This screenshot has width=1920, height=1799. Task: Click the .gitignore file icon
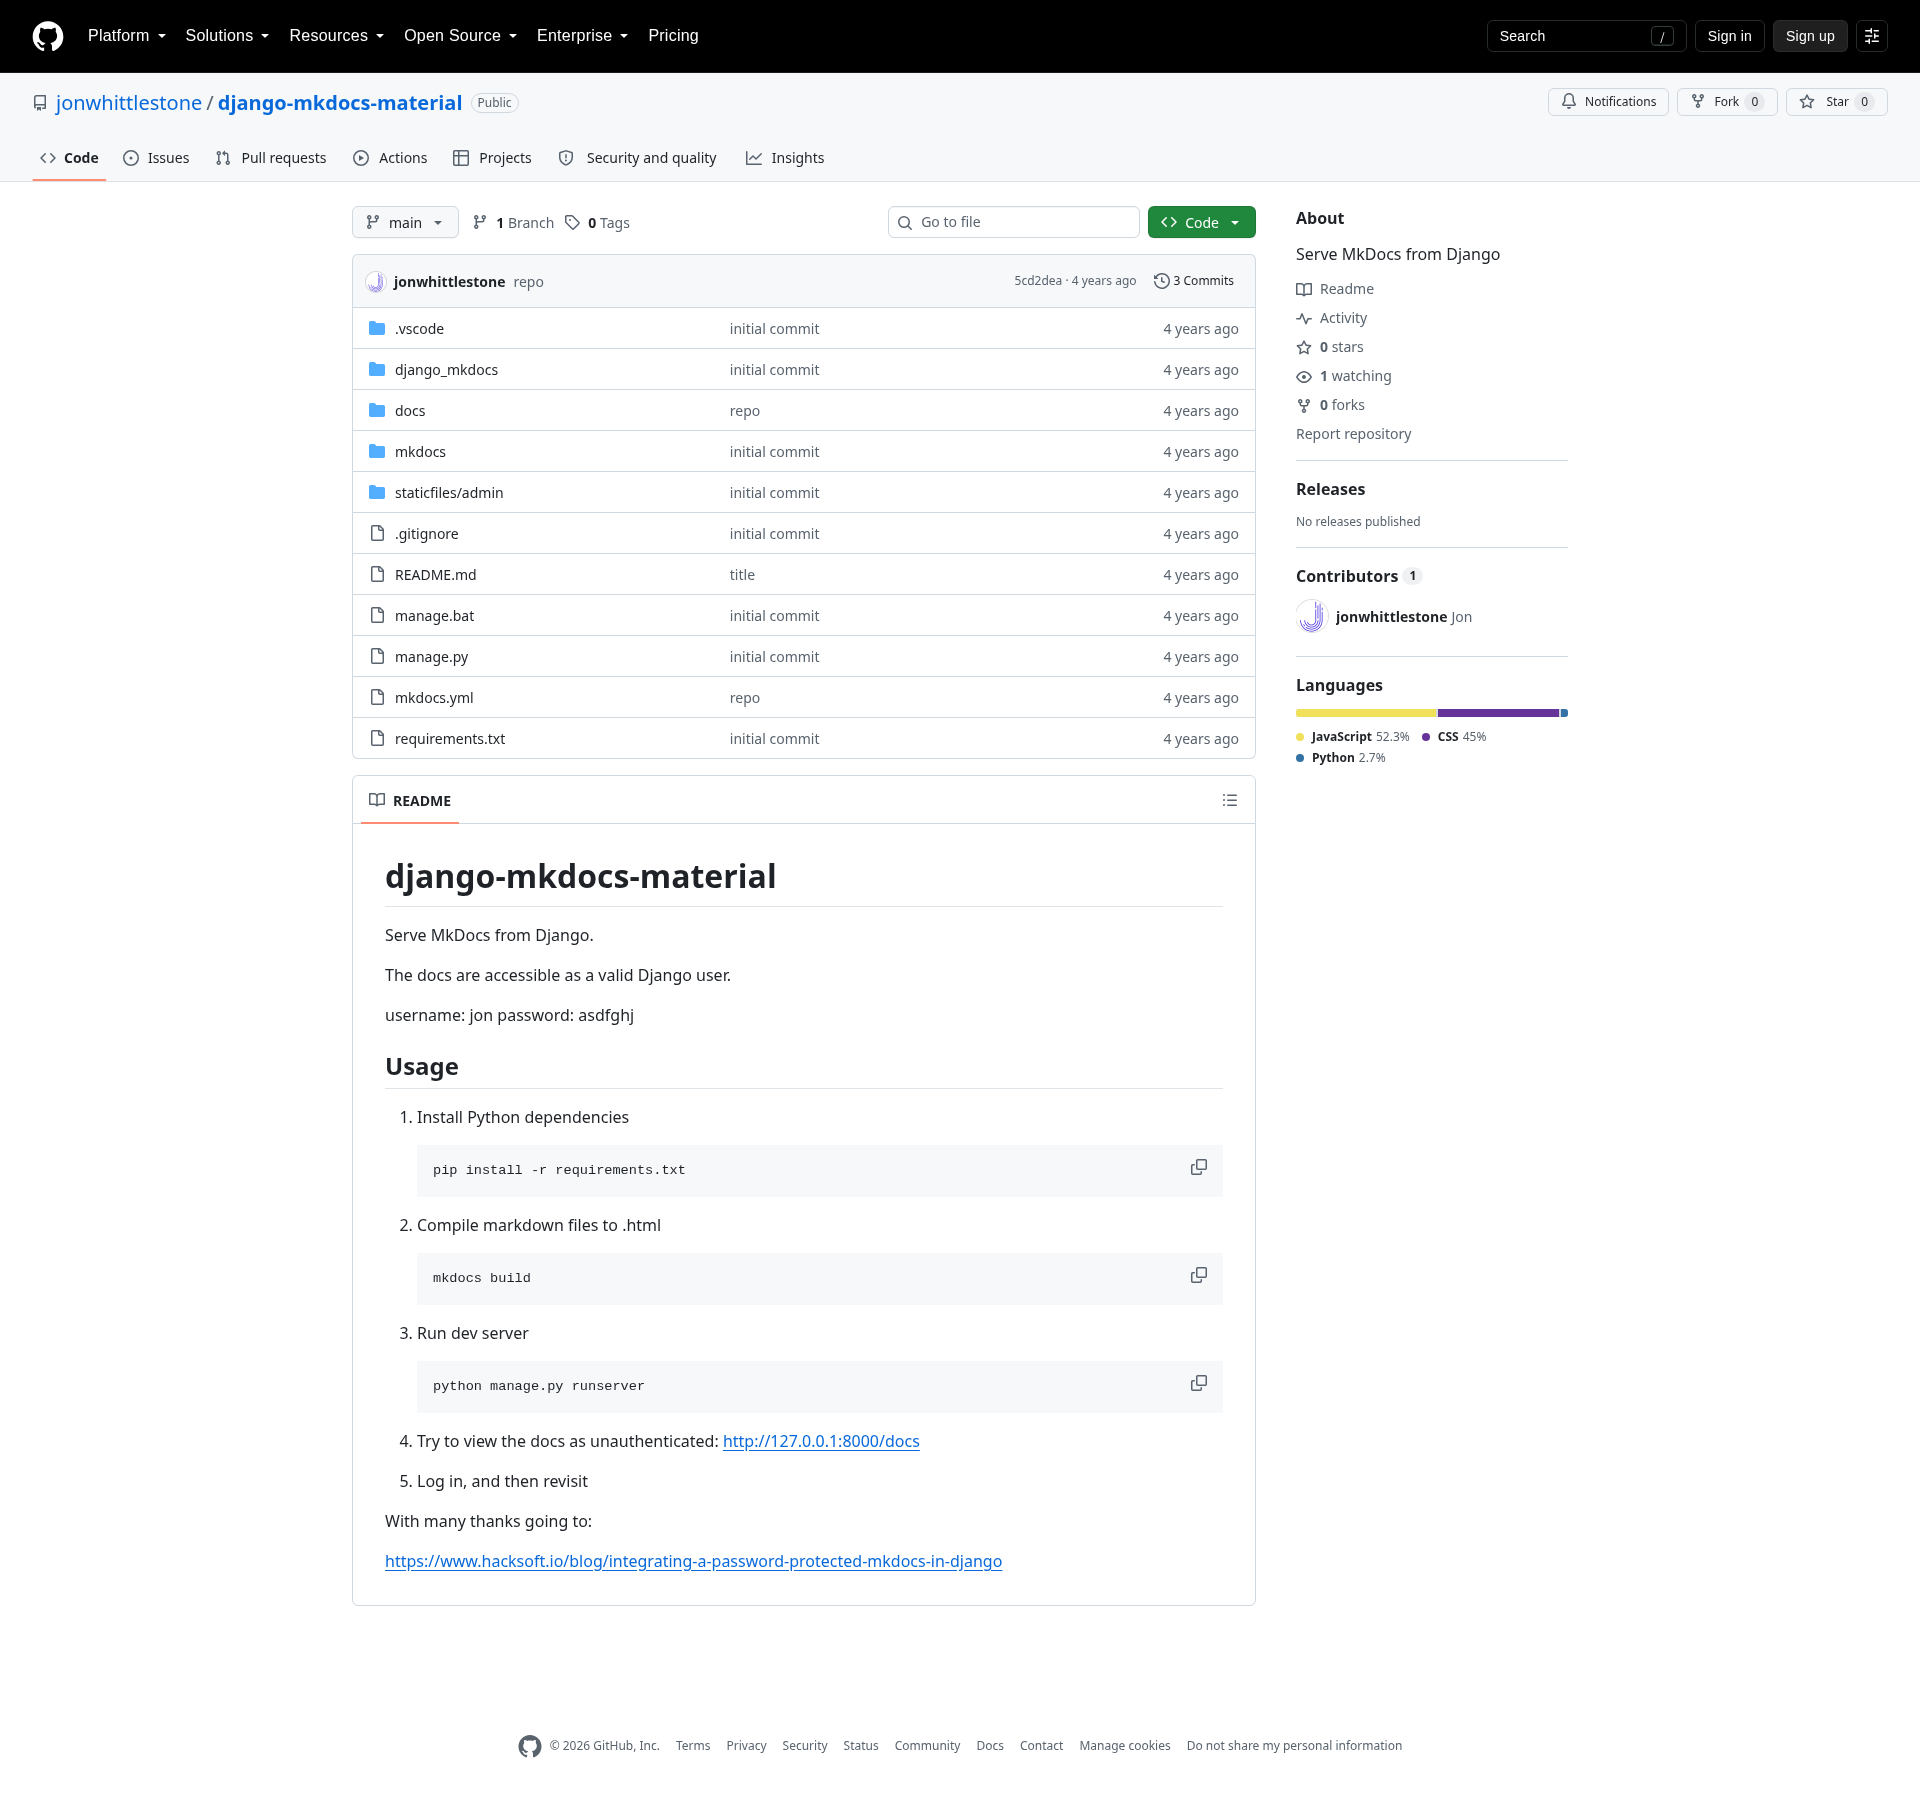tap(377, 533)
